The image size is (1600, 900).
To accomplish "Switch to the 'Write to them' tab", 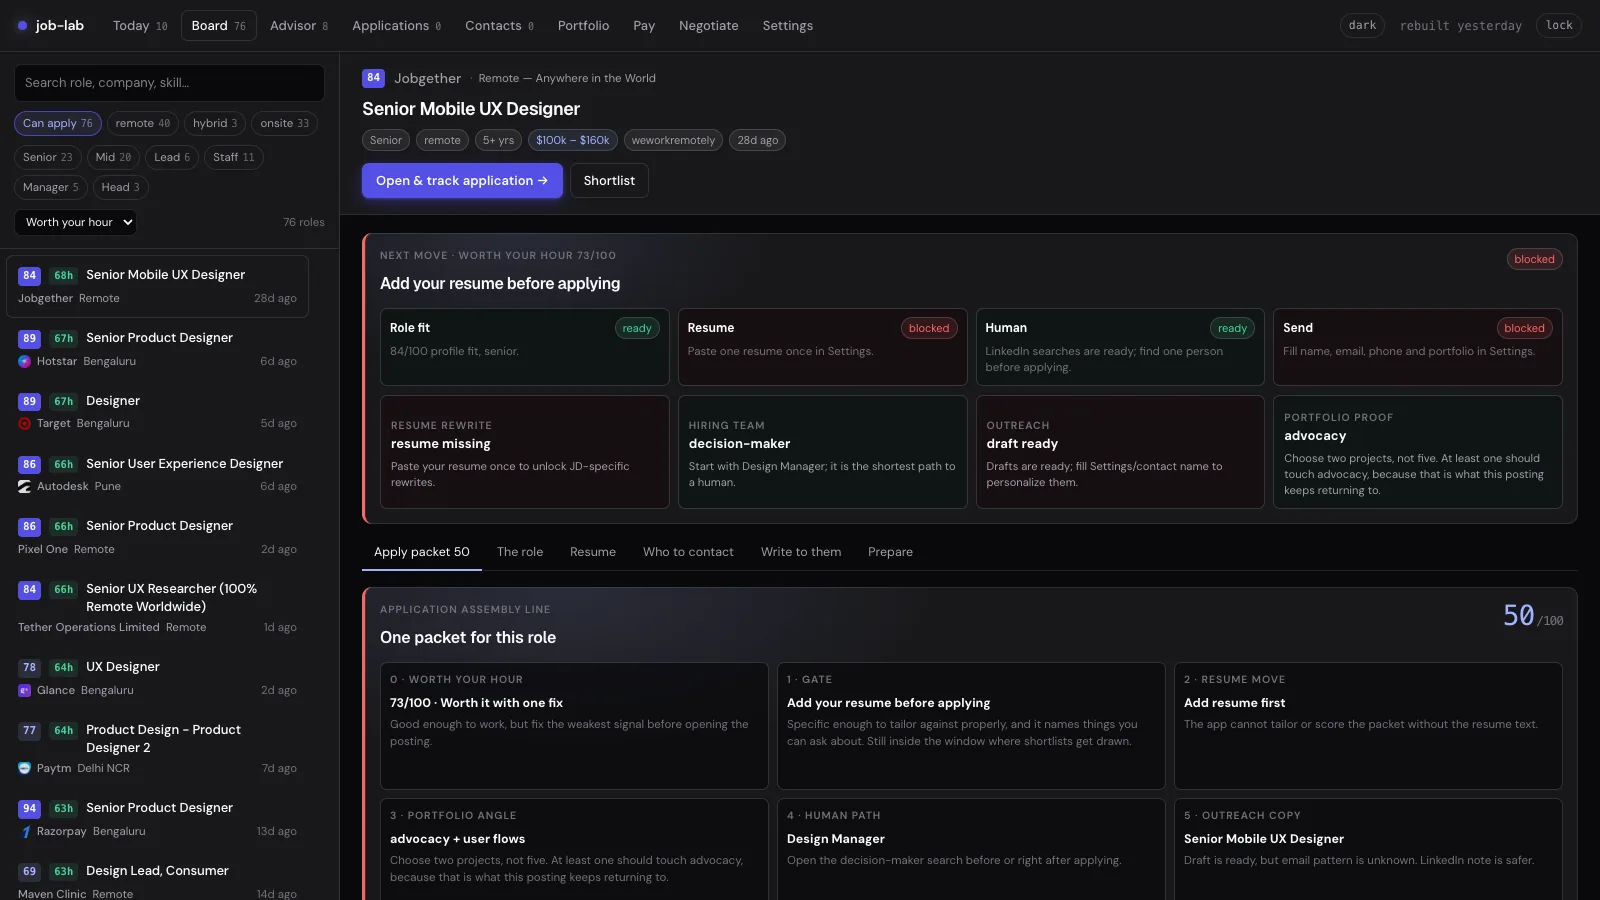I will click(x=801, y=552).
